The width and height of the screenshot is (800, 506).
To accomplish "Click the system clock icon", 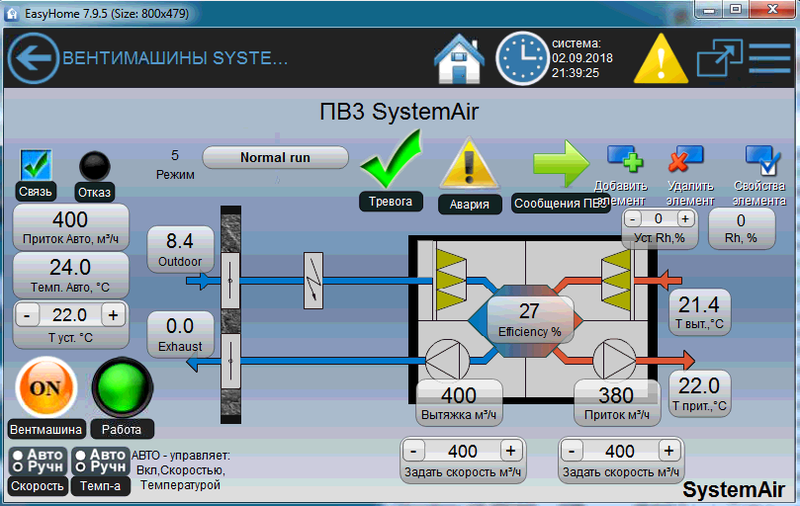I will (521, 58).
